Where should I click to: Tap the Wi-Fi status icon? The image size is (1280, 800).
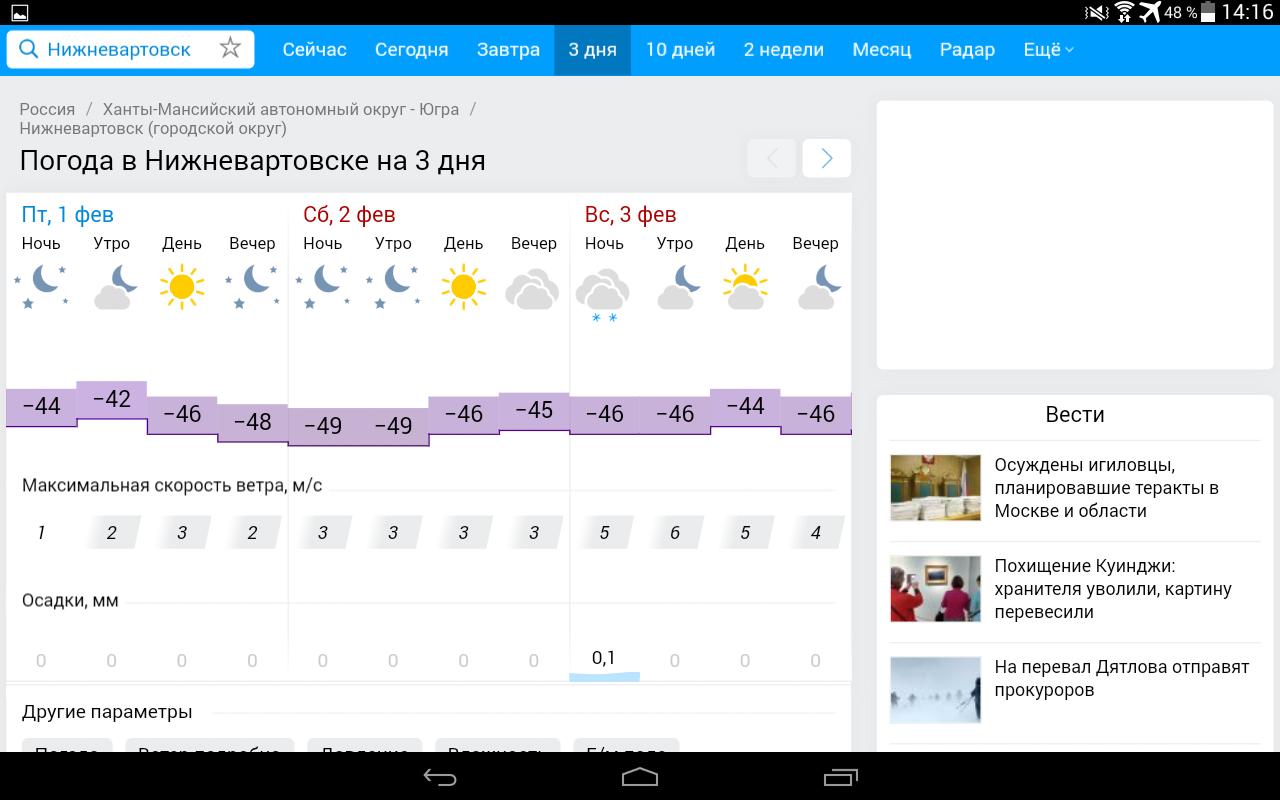pyautogui.click(x=1124, y=12)
